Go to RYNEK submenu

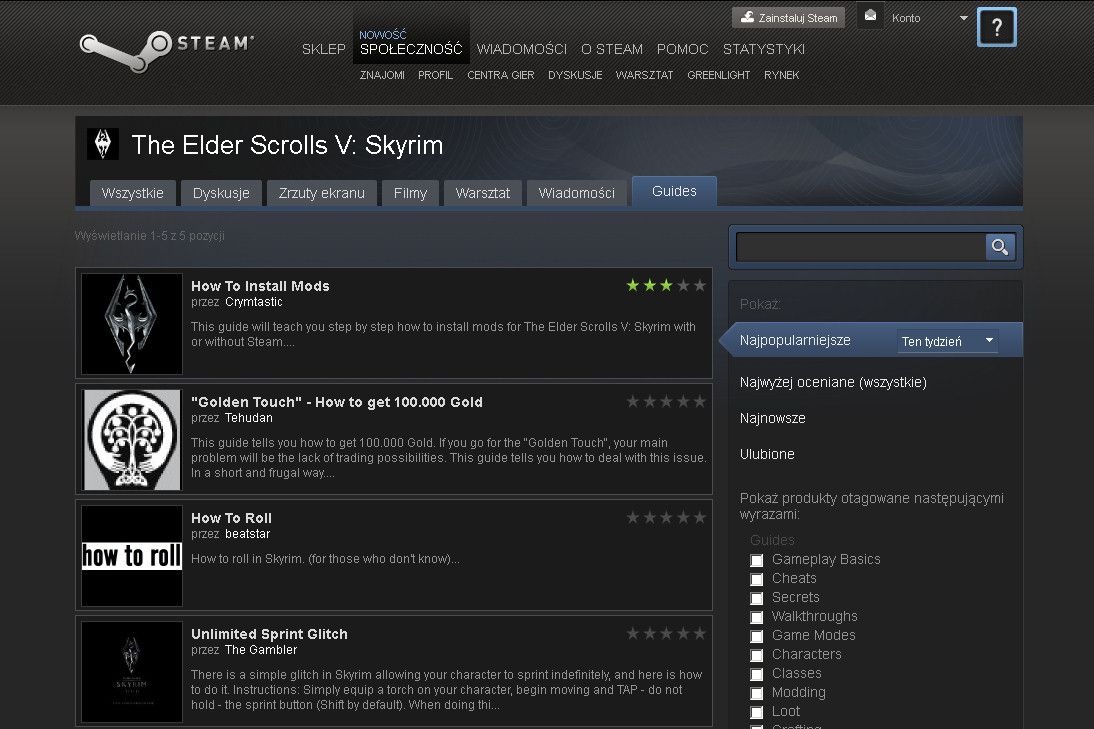point(781,75)
